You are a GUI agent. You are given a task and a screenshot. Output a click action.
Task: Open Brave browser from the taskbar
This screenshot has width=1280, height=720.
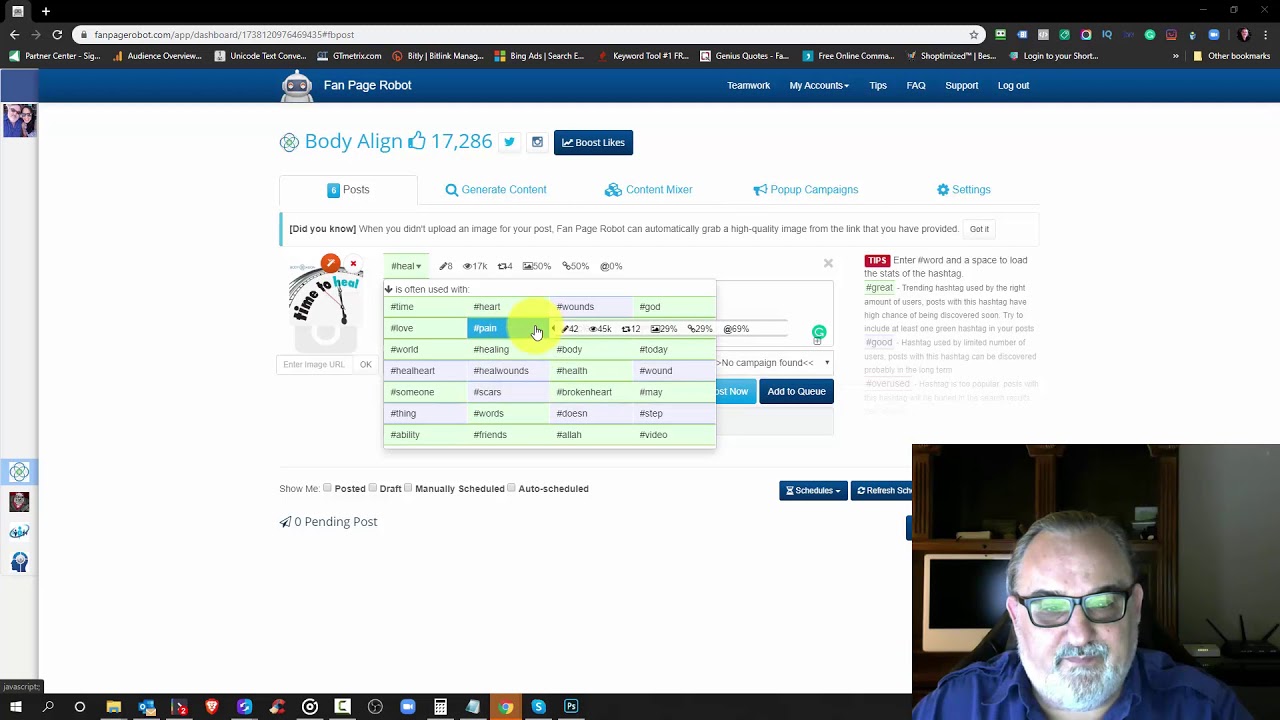[211, 707]
